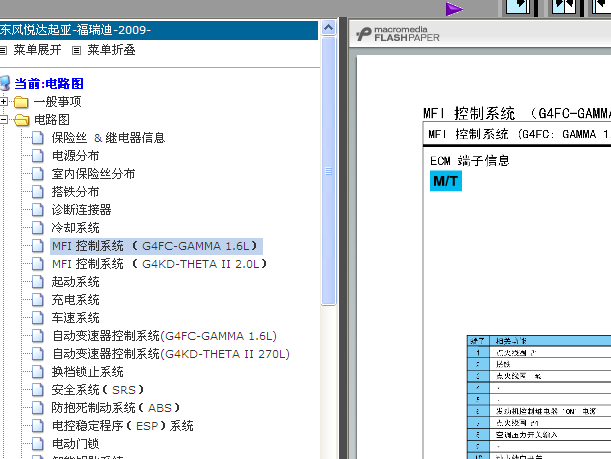Image resolution: width=611 pixels, height=459 pixels.
Task: Click the icon before 菜单折叠
Action: click(x=76, y=50)
